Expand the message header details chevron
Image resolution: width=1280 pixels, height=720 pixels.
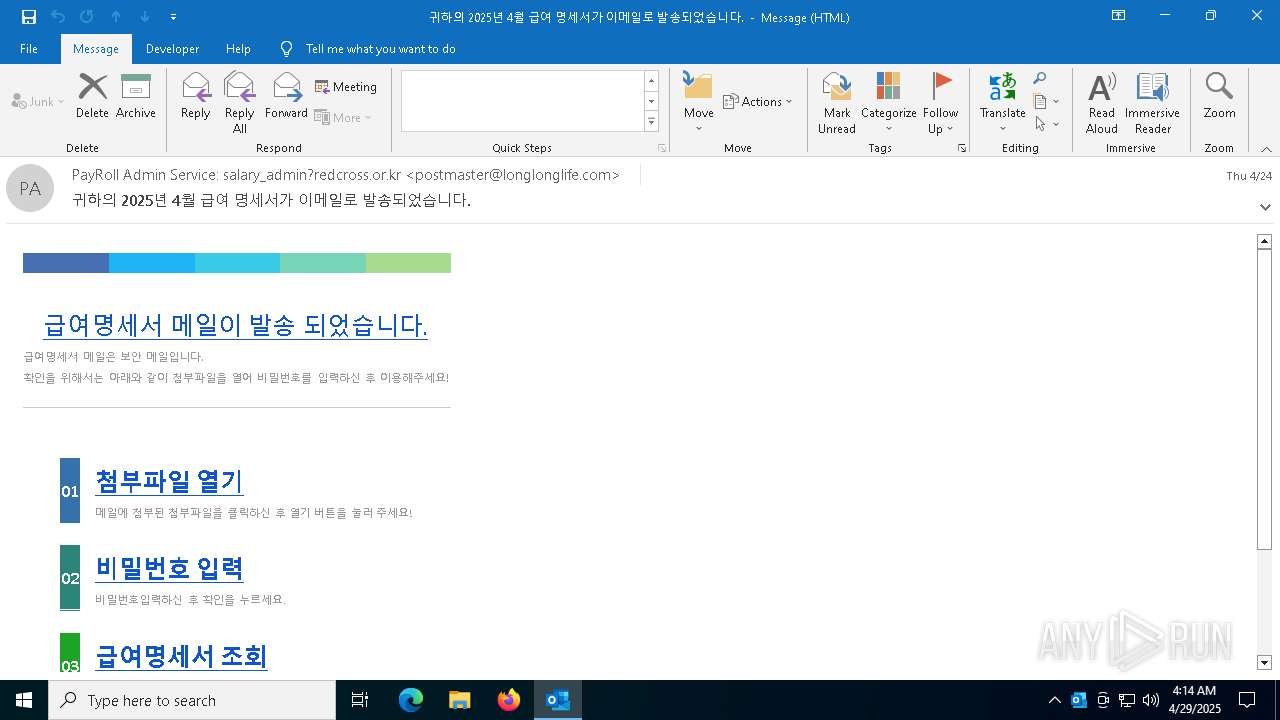click(1265, 207)
